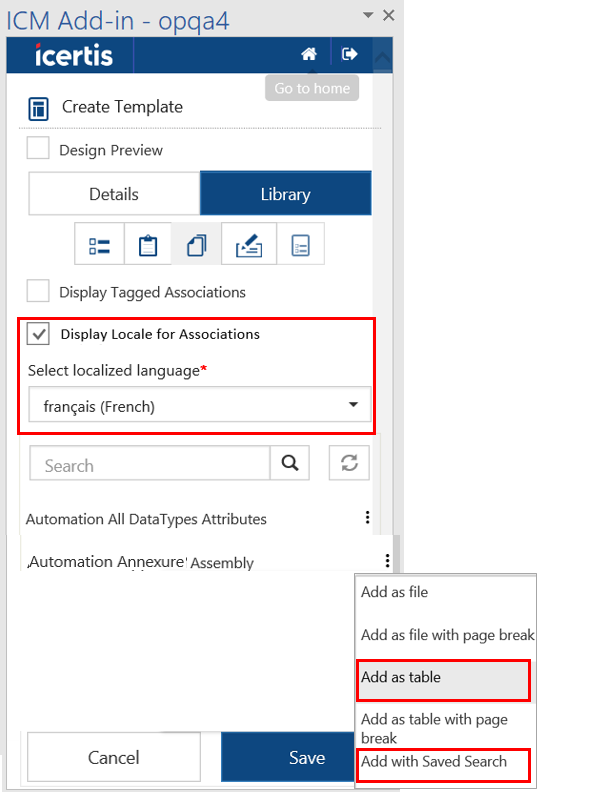Screen dimensions: 612x794
Task: Select the clipboard clauses icon
Action: (148, 246)
